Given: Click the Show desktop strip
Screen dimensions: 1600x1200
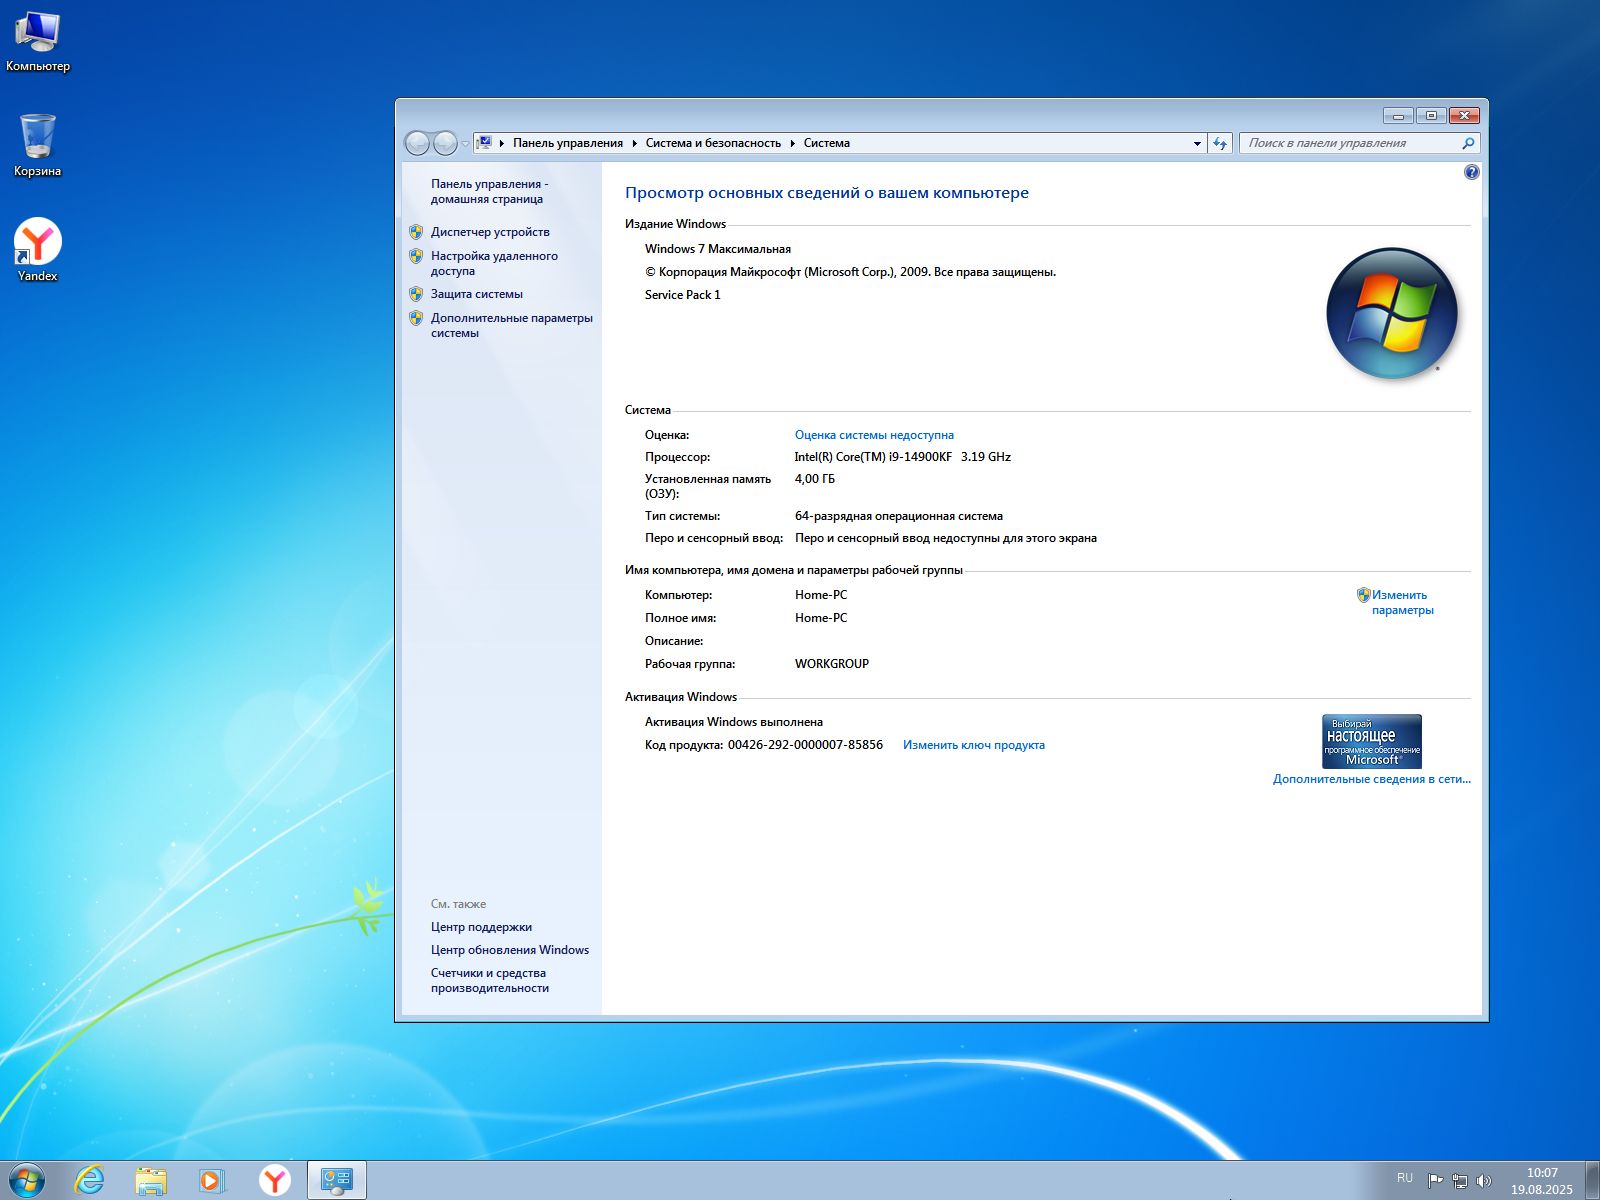Looking at the screenshot, I should coord(1592,1181).
